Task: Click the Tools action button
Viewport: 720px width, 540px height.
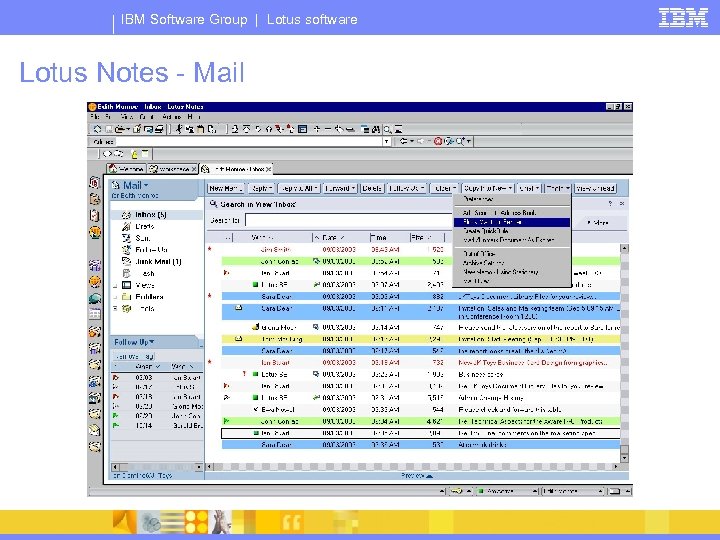Action: 557,188
